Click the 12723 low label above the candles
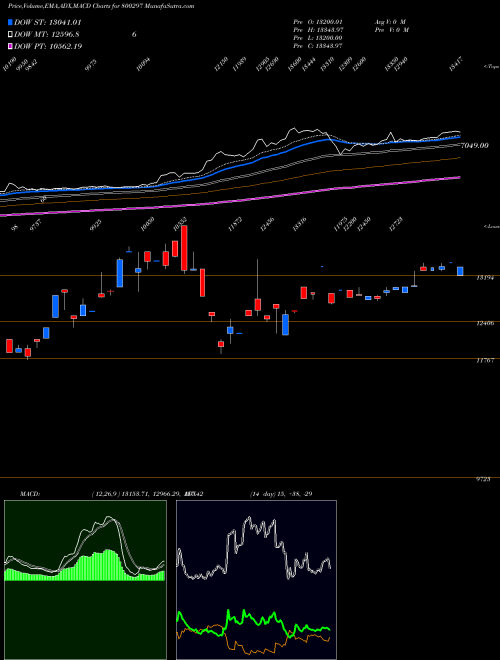The width and height of the screenshot is (500, 660). [396, 225]
